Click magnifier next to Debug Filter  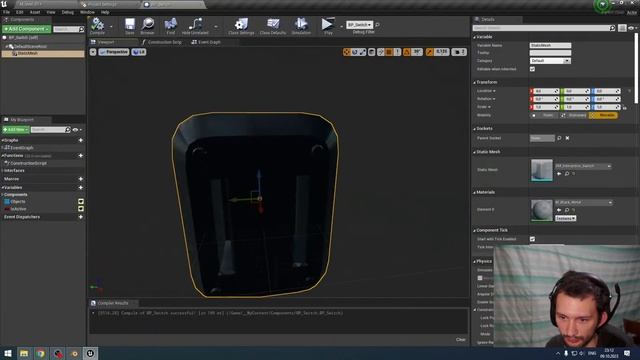pyautogui.click(x=377, y=25)
